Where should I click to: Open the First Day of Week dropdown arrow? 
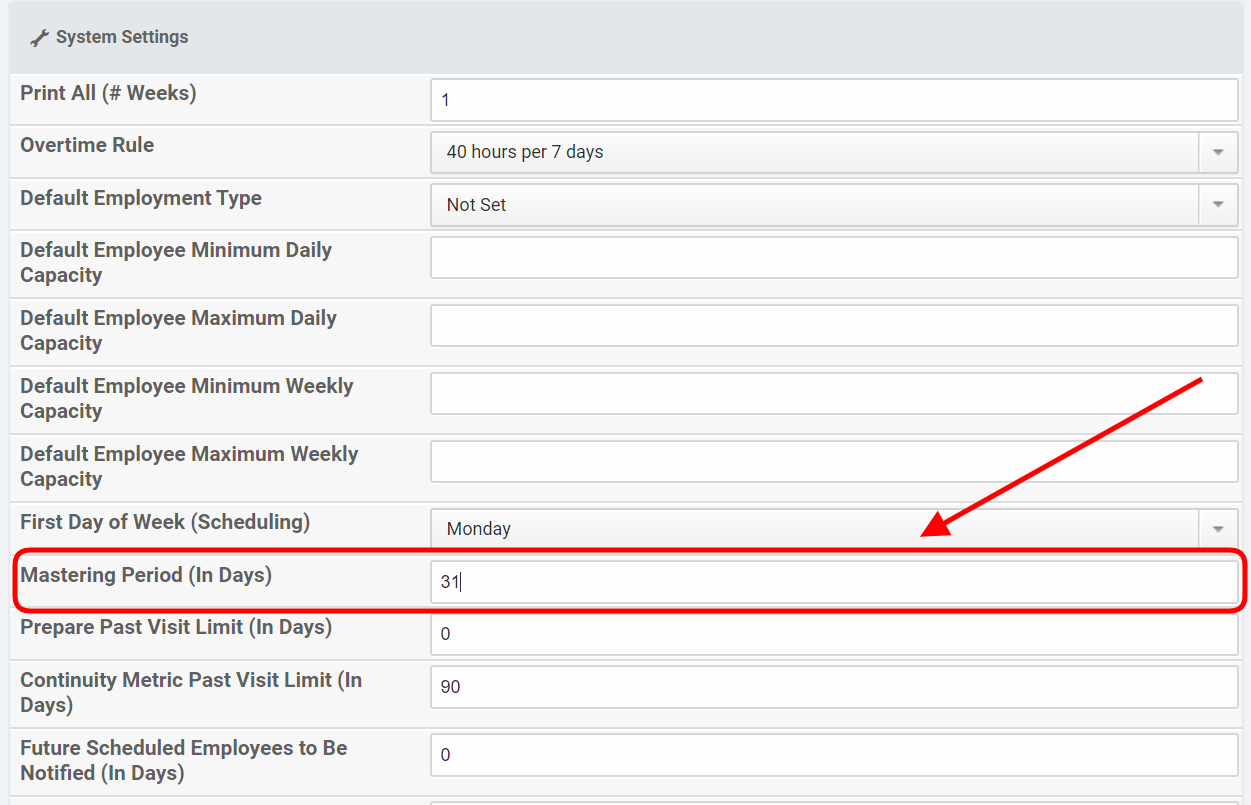1218,528
